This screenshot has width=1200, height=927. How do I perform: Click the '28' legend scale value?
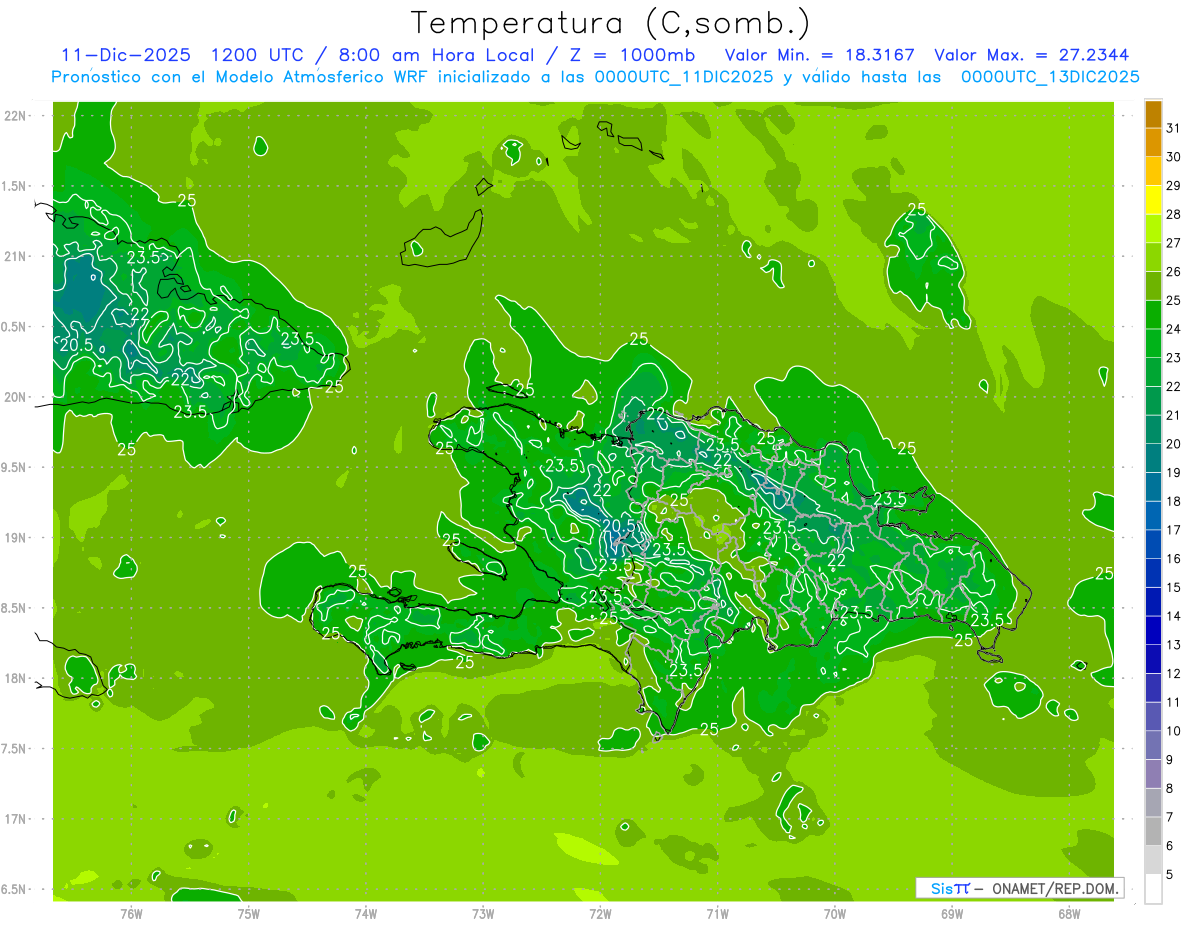pos(1174,215)
